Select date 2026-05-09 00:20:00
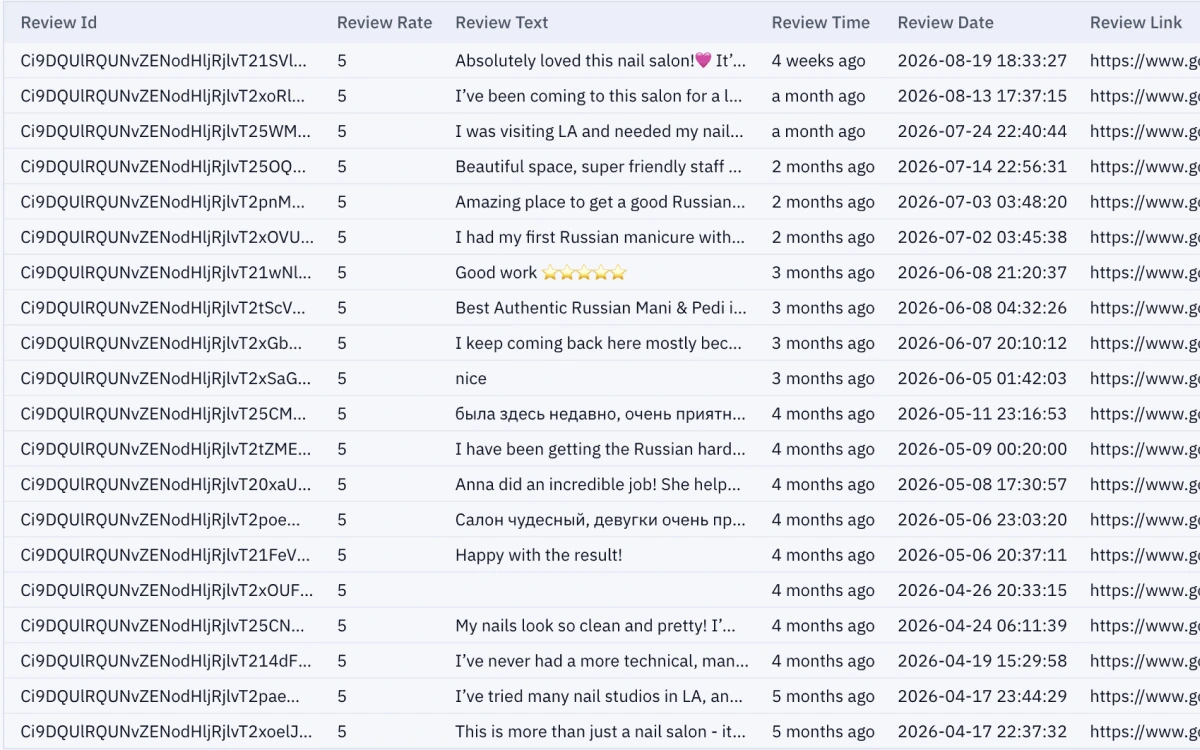1200x750 pixels. [982, 449]
